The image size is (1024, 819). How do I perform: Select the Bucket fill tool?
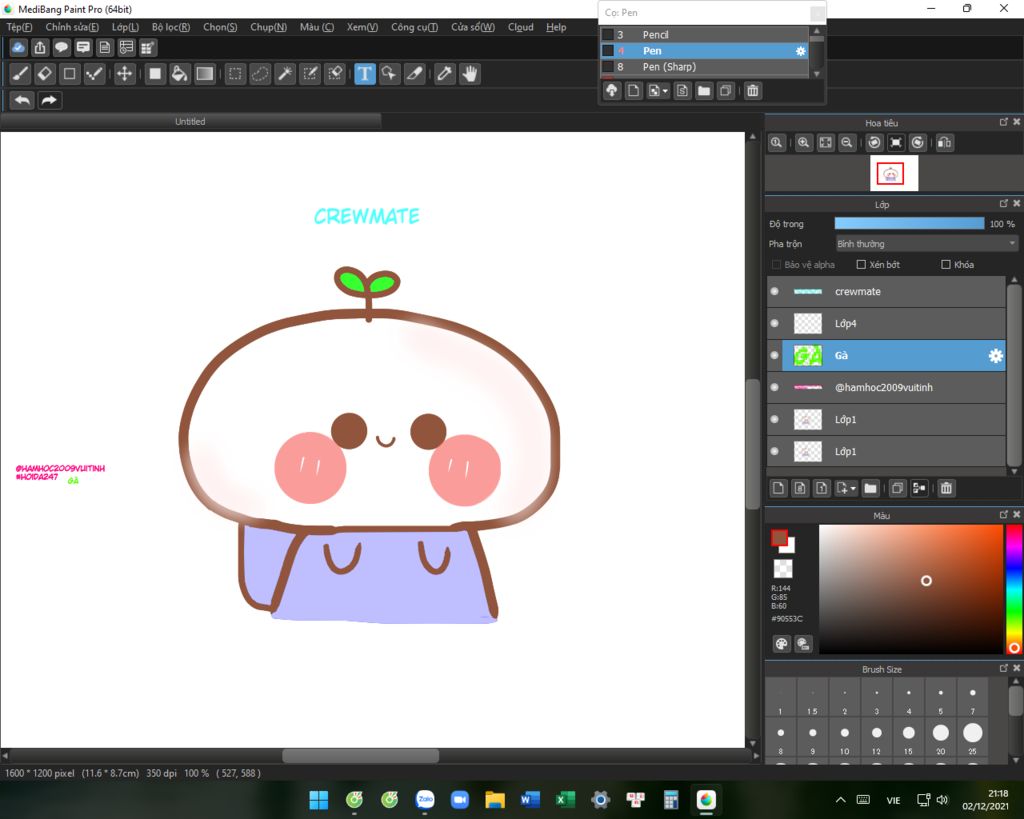tap(179, 74)
